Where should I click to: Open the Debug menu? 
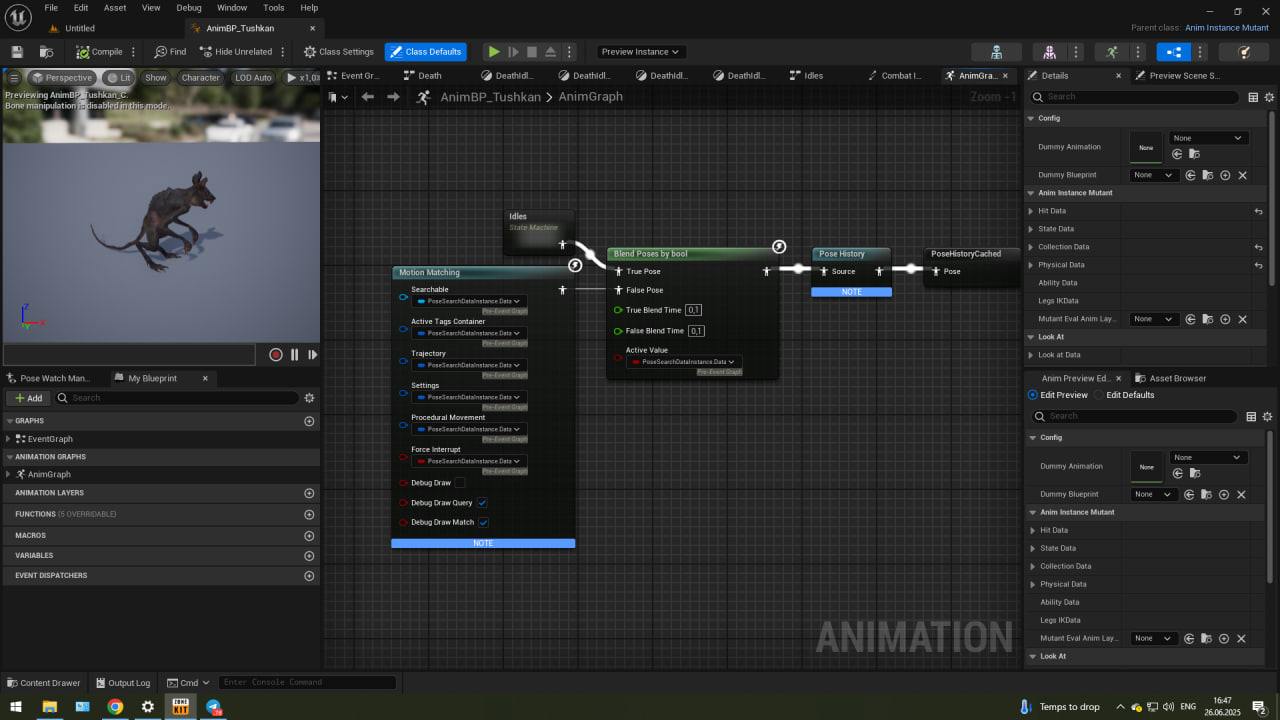pos(189,8)
